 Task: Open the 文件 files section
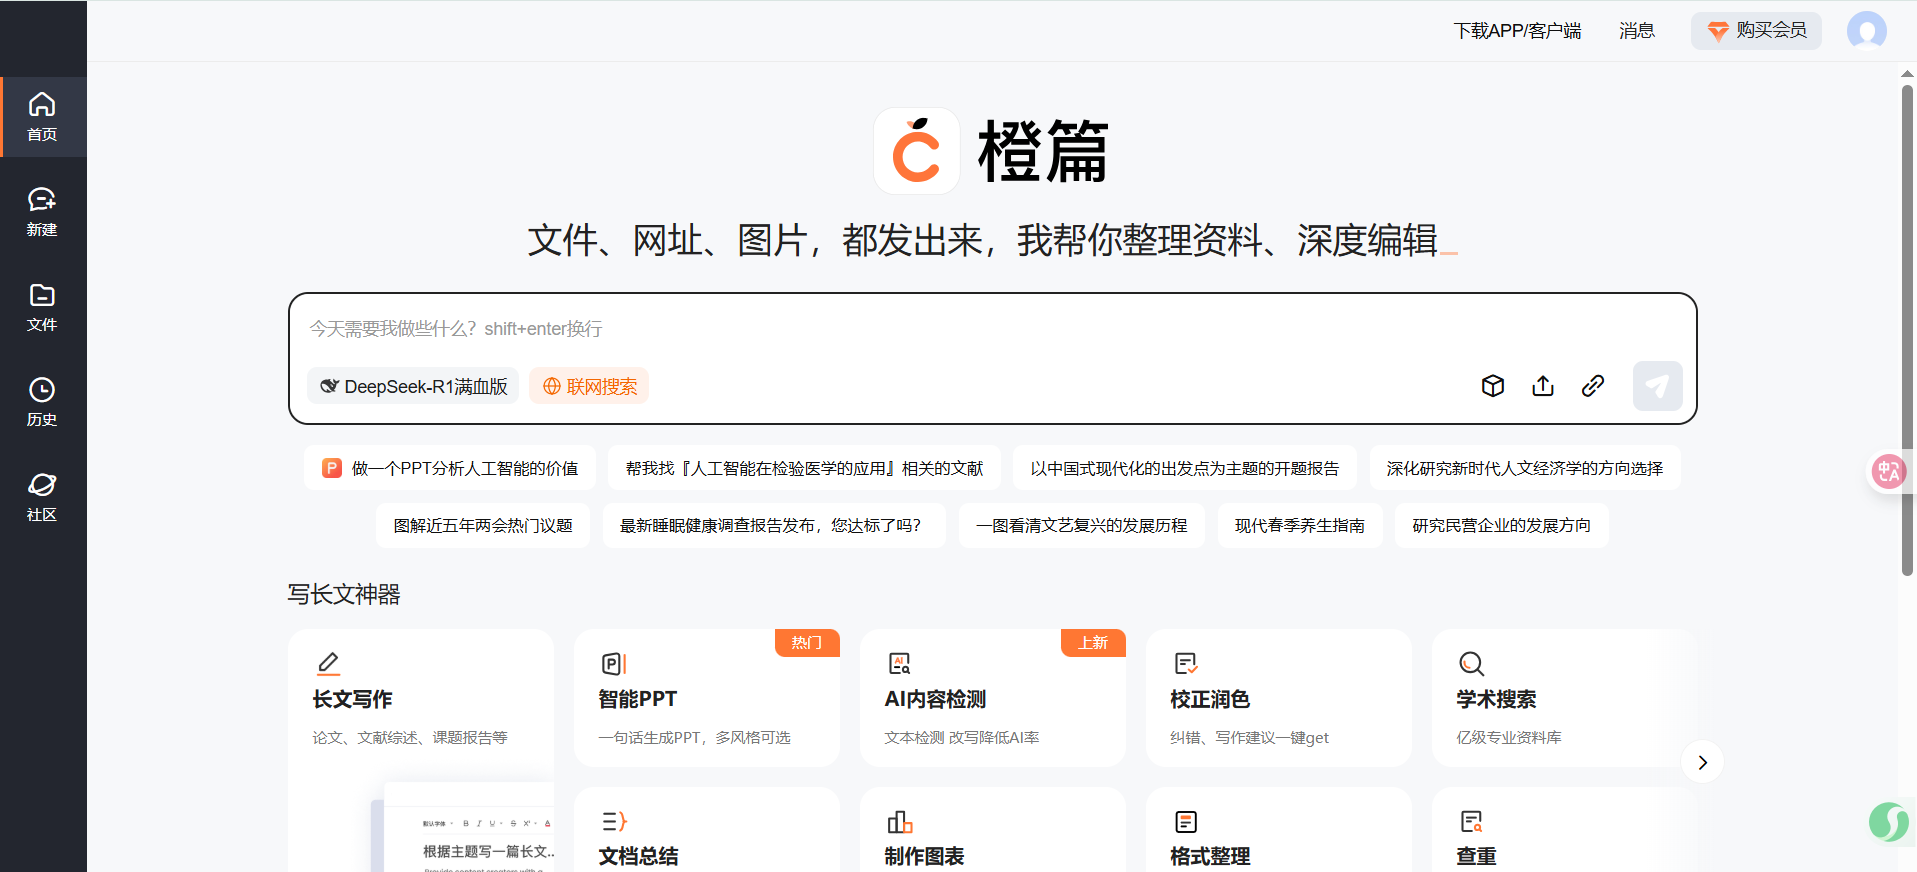[42, 307]
